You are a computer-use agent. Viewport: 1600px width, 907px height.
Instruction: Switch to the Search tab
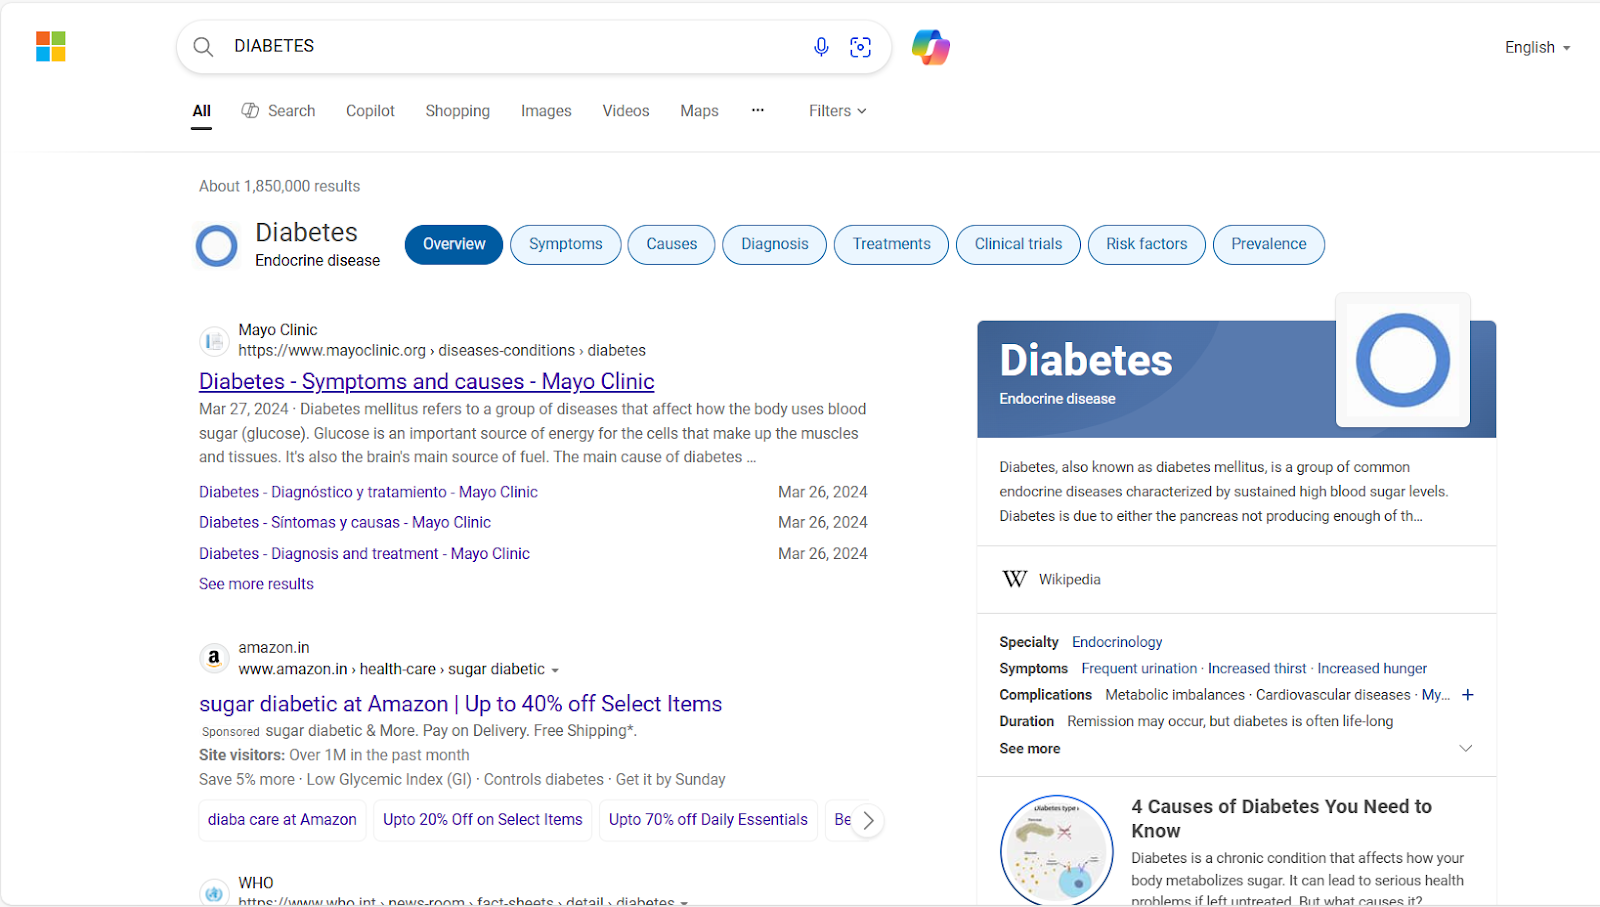(x=278, y=111)
